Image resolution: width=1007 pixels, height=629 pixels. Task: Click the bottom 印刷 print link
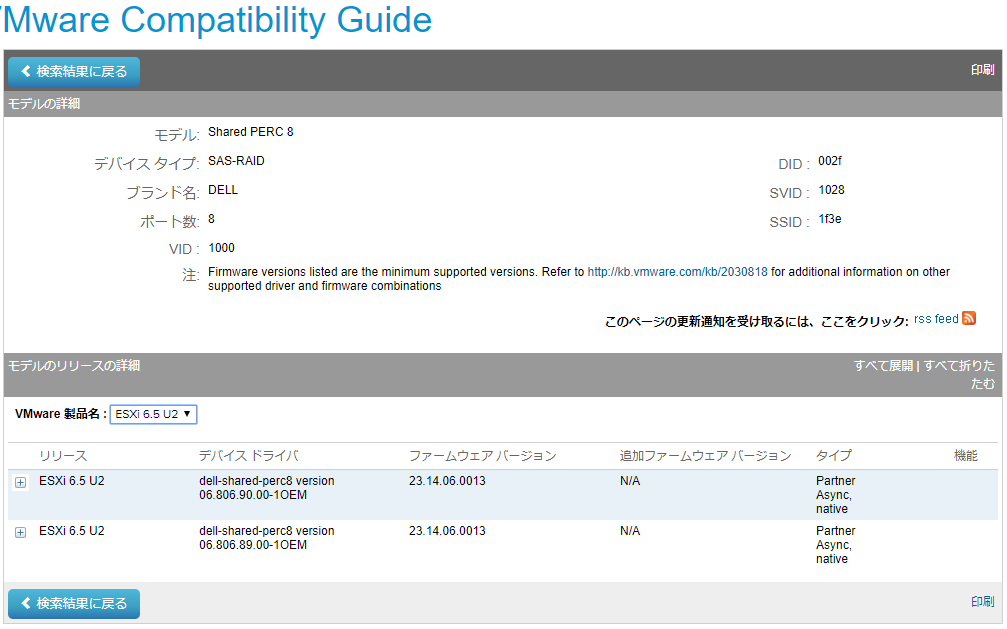[x=982, y=601]
